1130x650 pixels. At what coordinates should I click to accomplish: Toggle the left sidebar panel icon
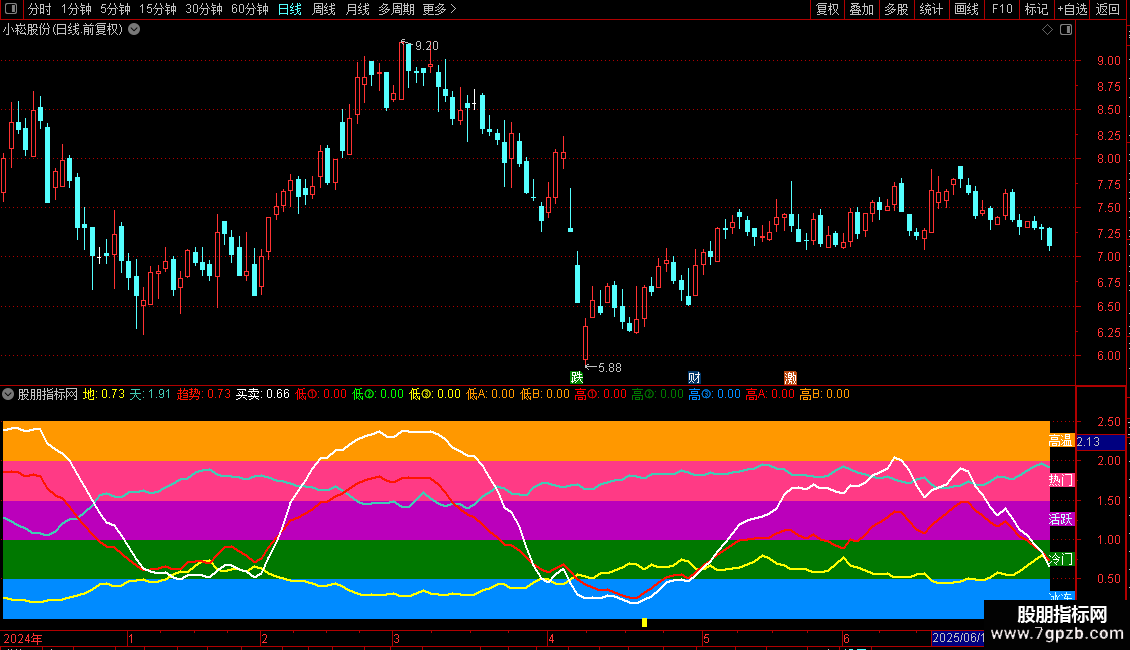pos(11,9)
